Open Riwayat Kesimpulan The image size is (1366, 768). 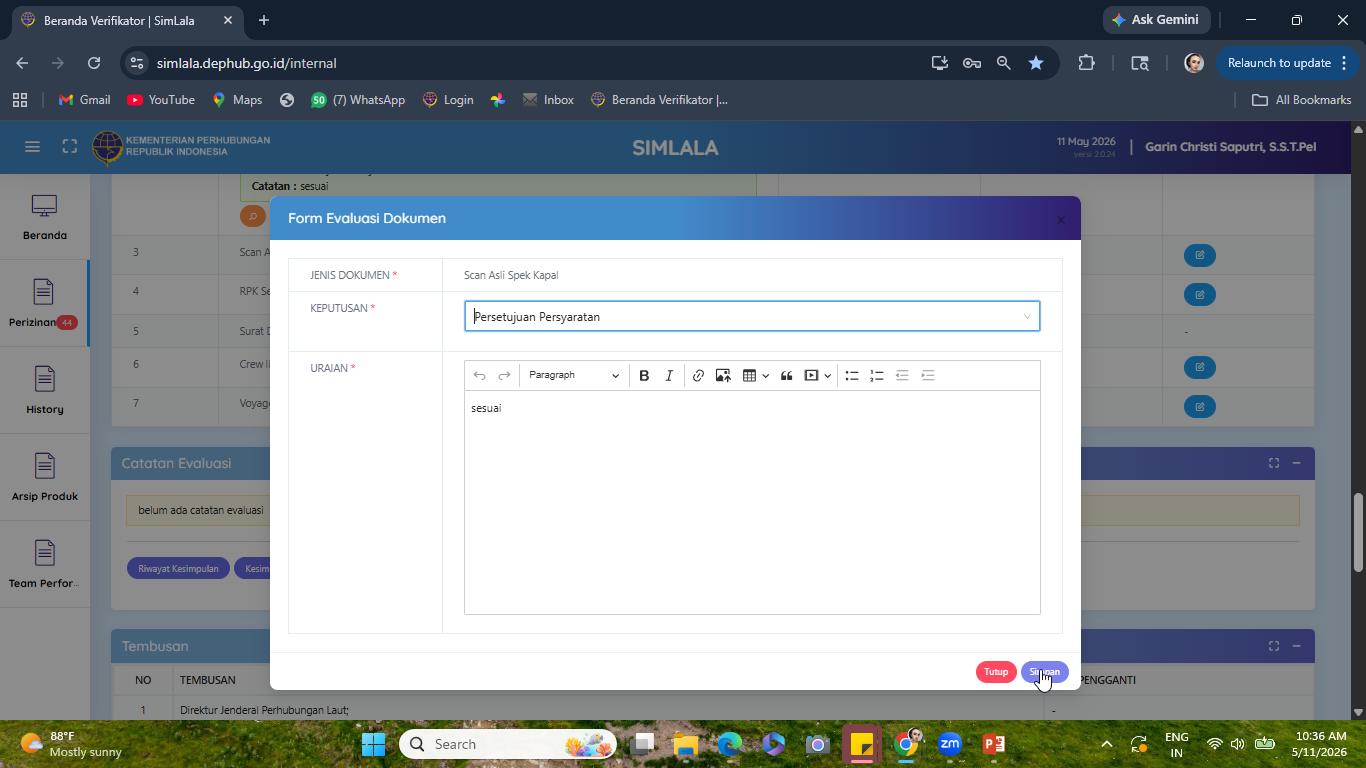tap(178, 568)
